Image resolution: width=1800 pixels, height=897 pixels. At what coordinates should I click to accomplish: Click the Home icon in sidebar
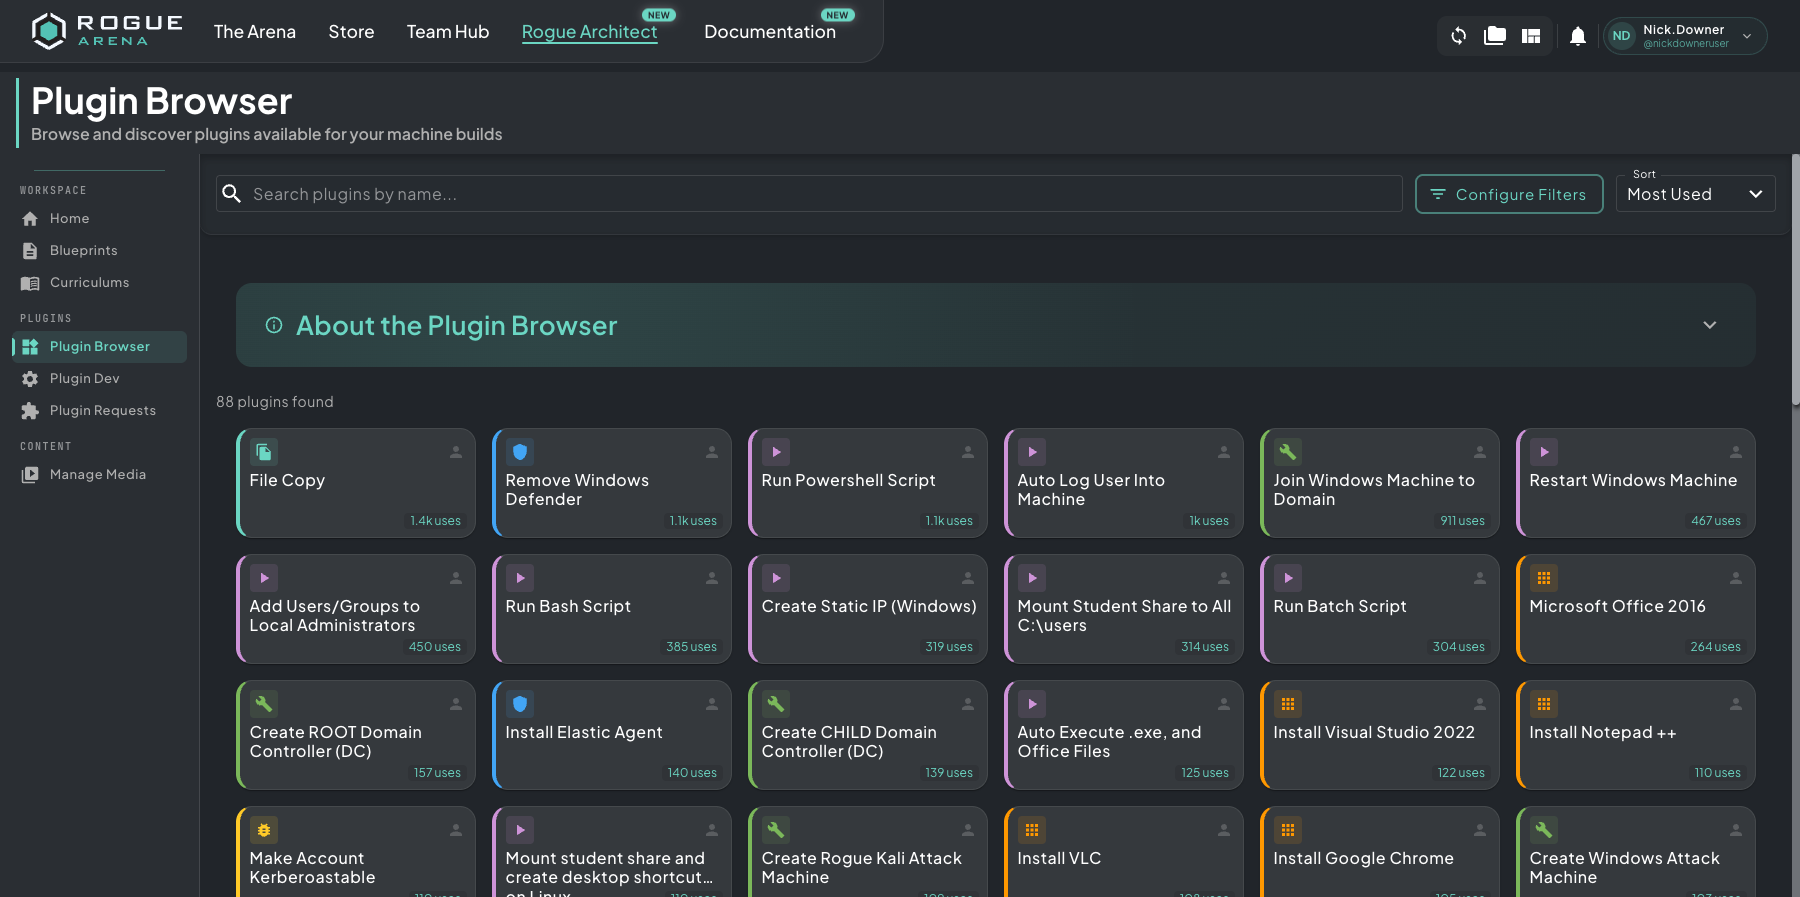(x=30, y=219)
